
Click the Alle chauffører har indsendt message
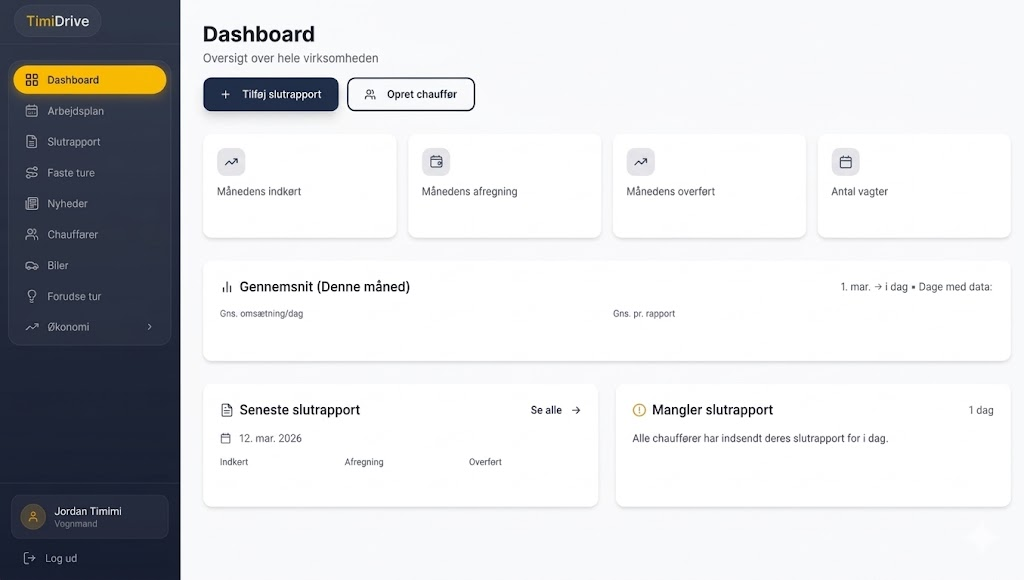(760, 438)
